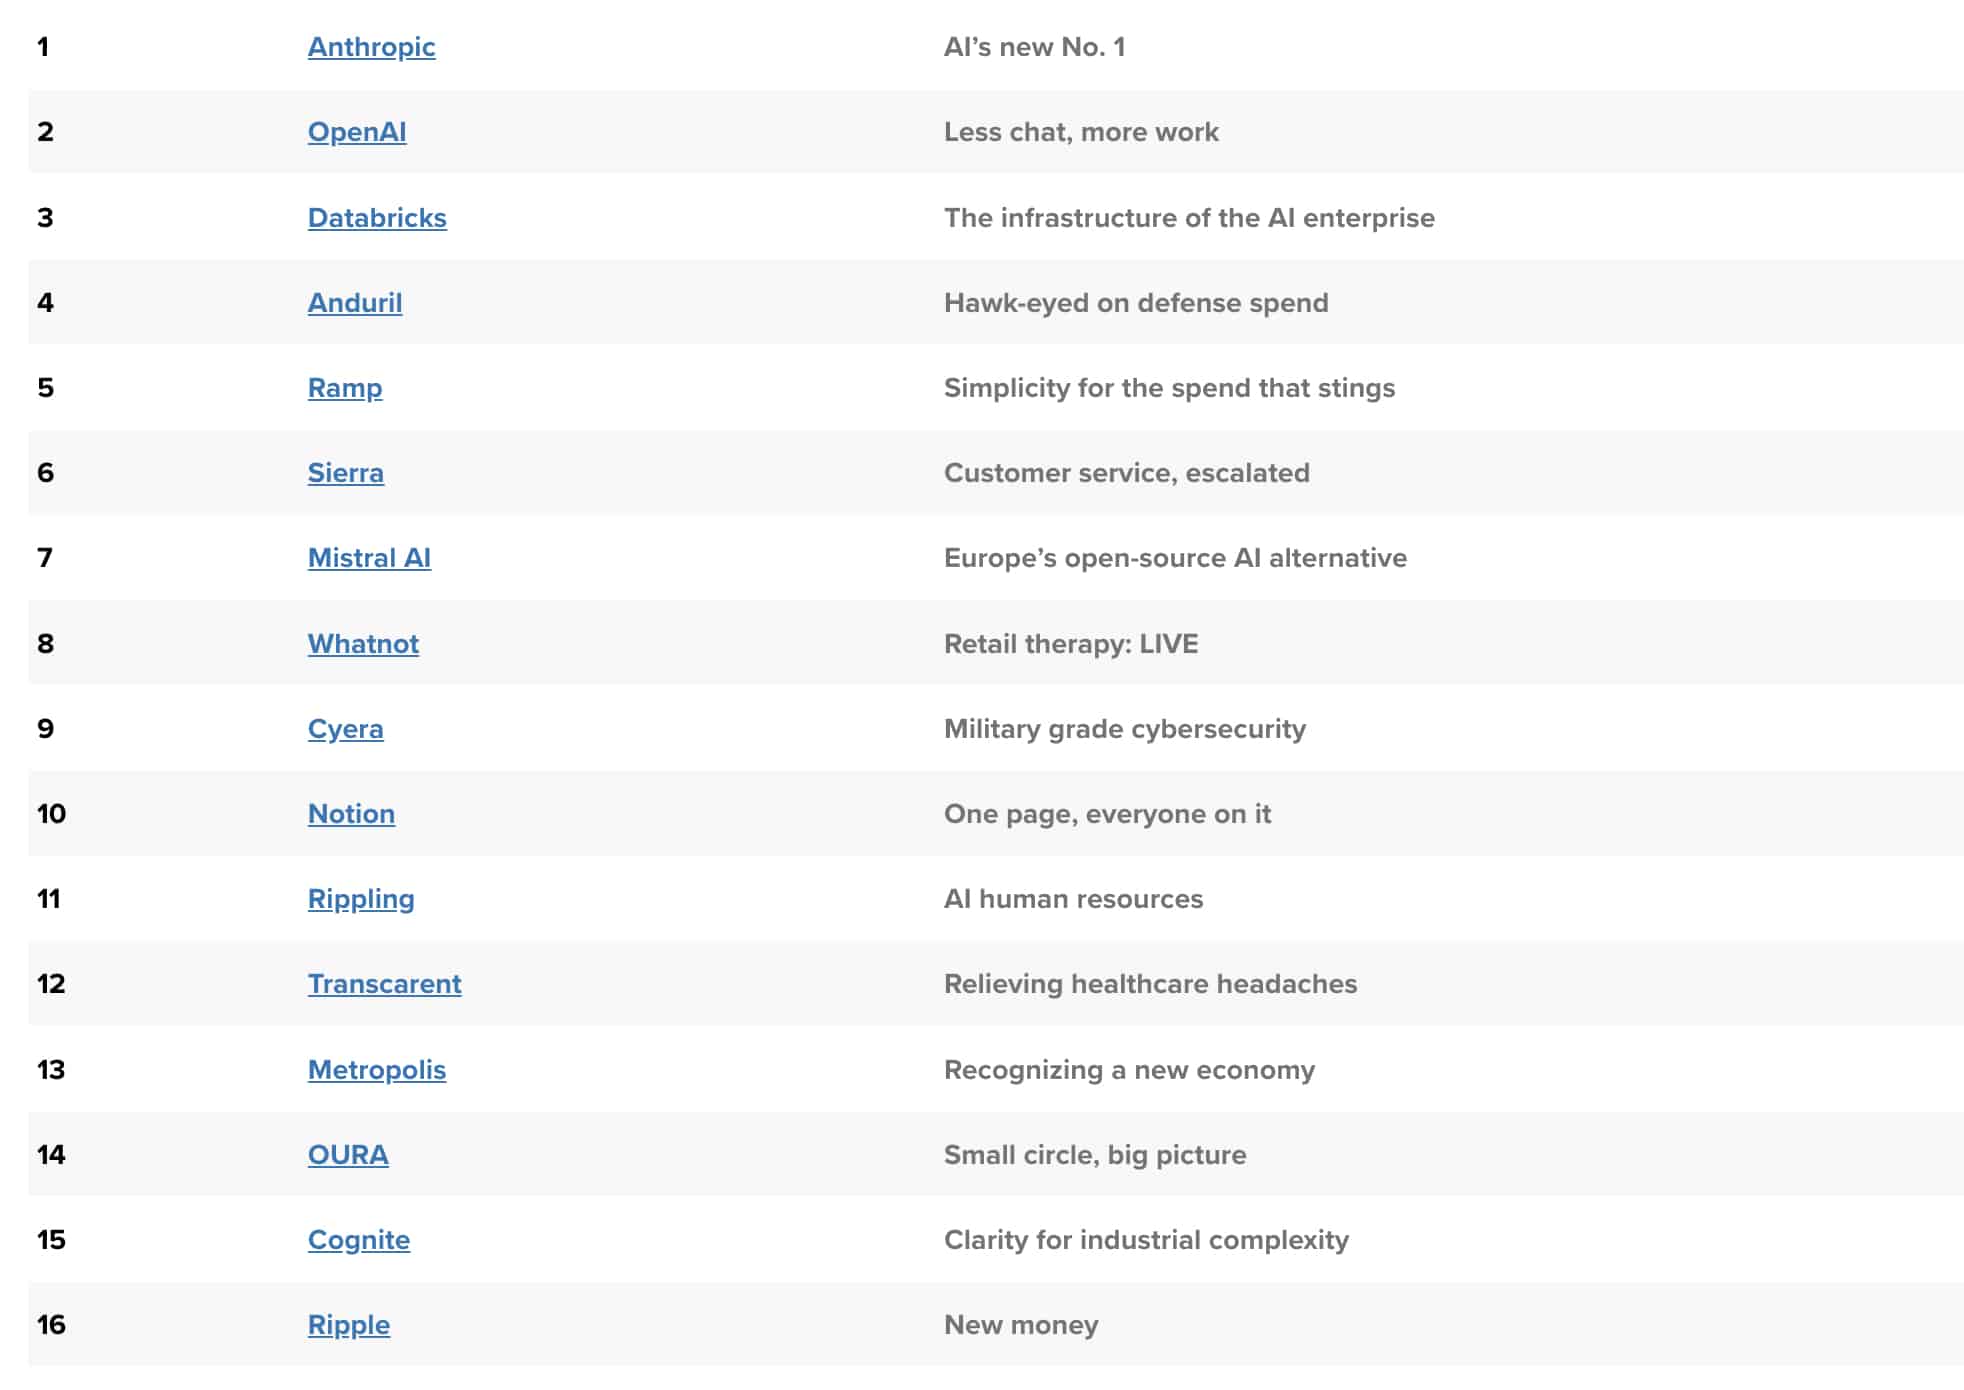Open the Metropolis link
Screen dimensions: 1964x1390
(377, 1070)
